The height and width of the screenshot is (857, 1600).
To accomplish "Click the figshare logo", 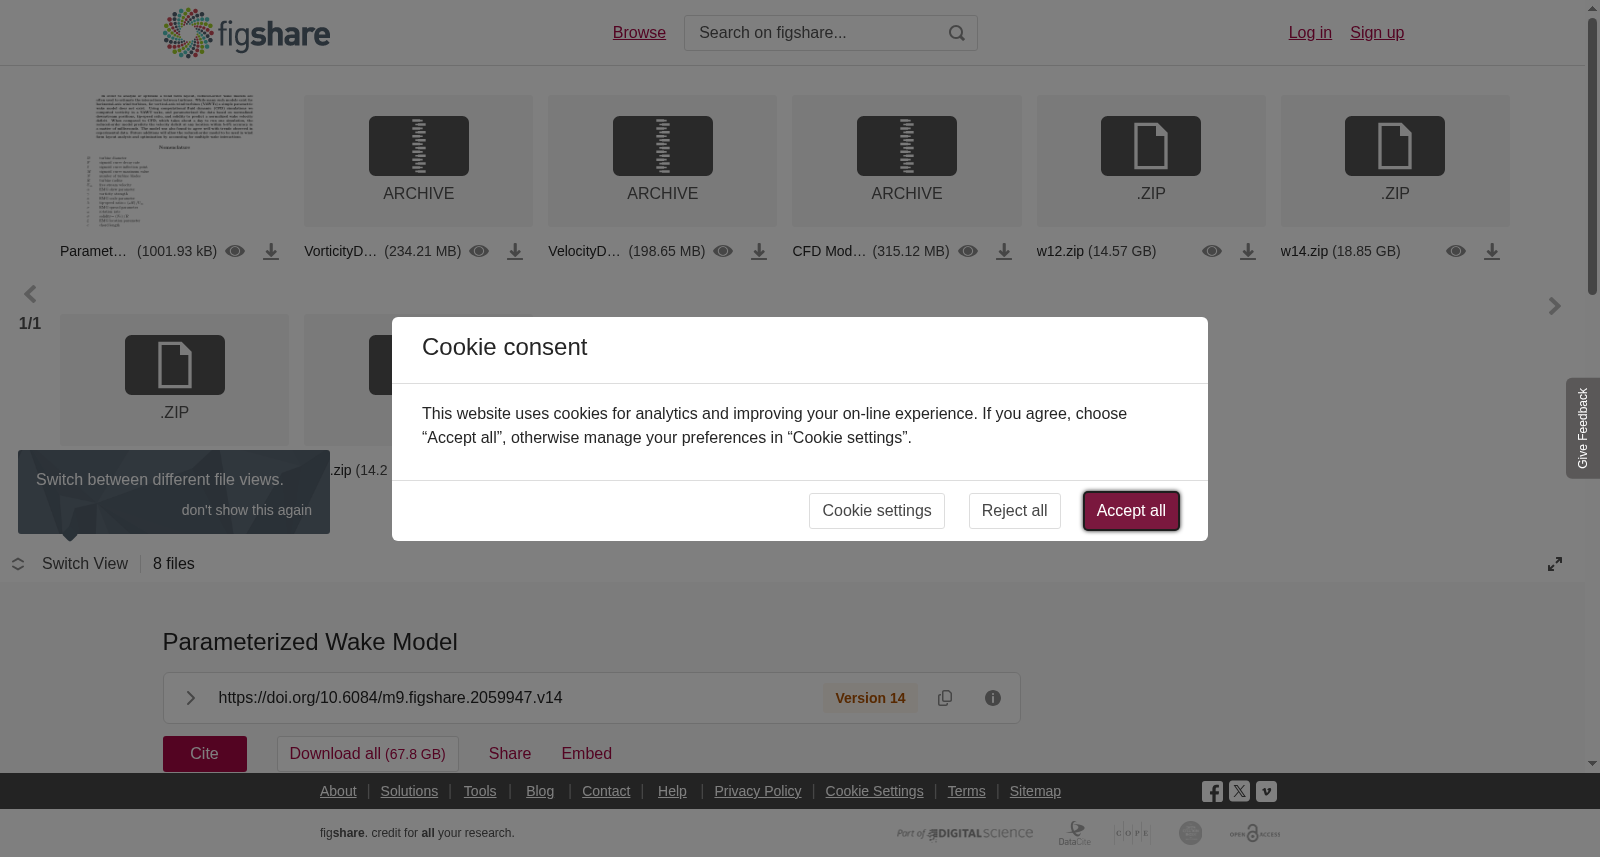I will (x=246, y=33).
